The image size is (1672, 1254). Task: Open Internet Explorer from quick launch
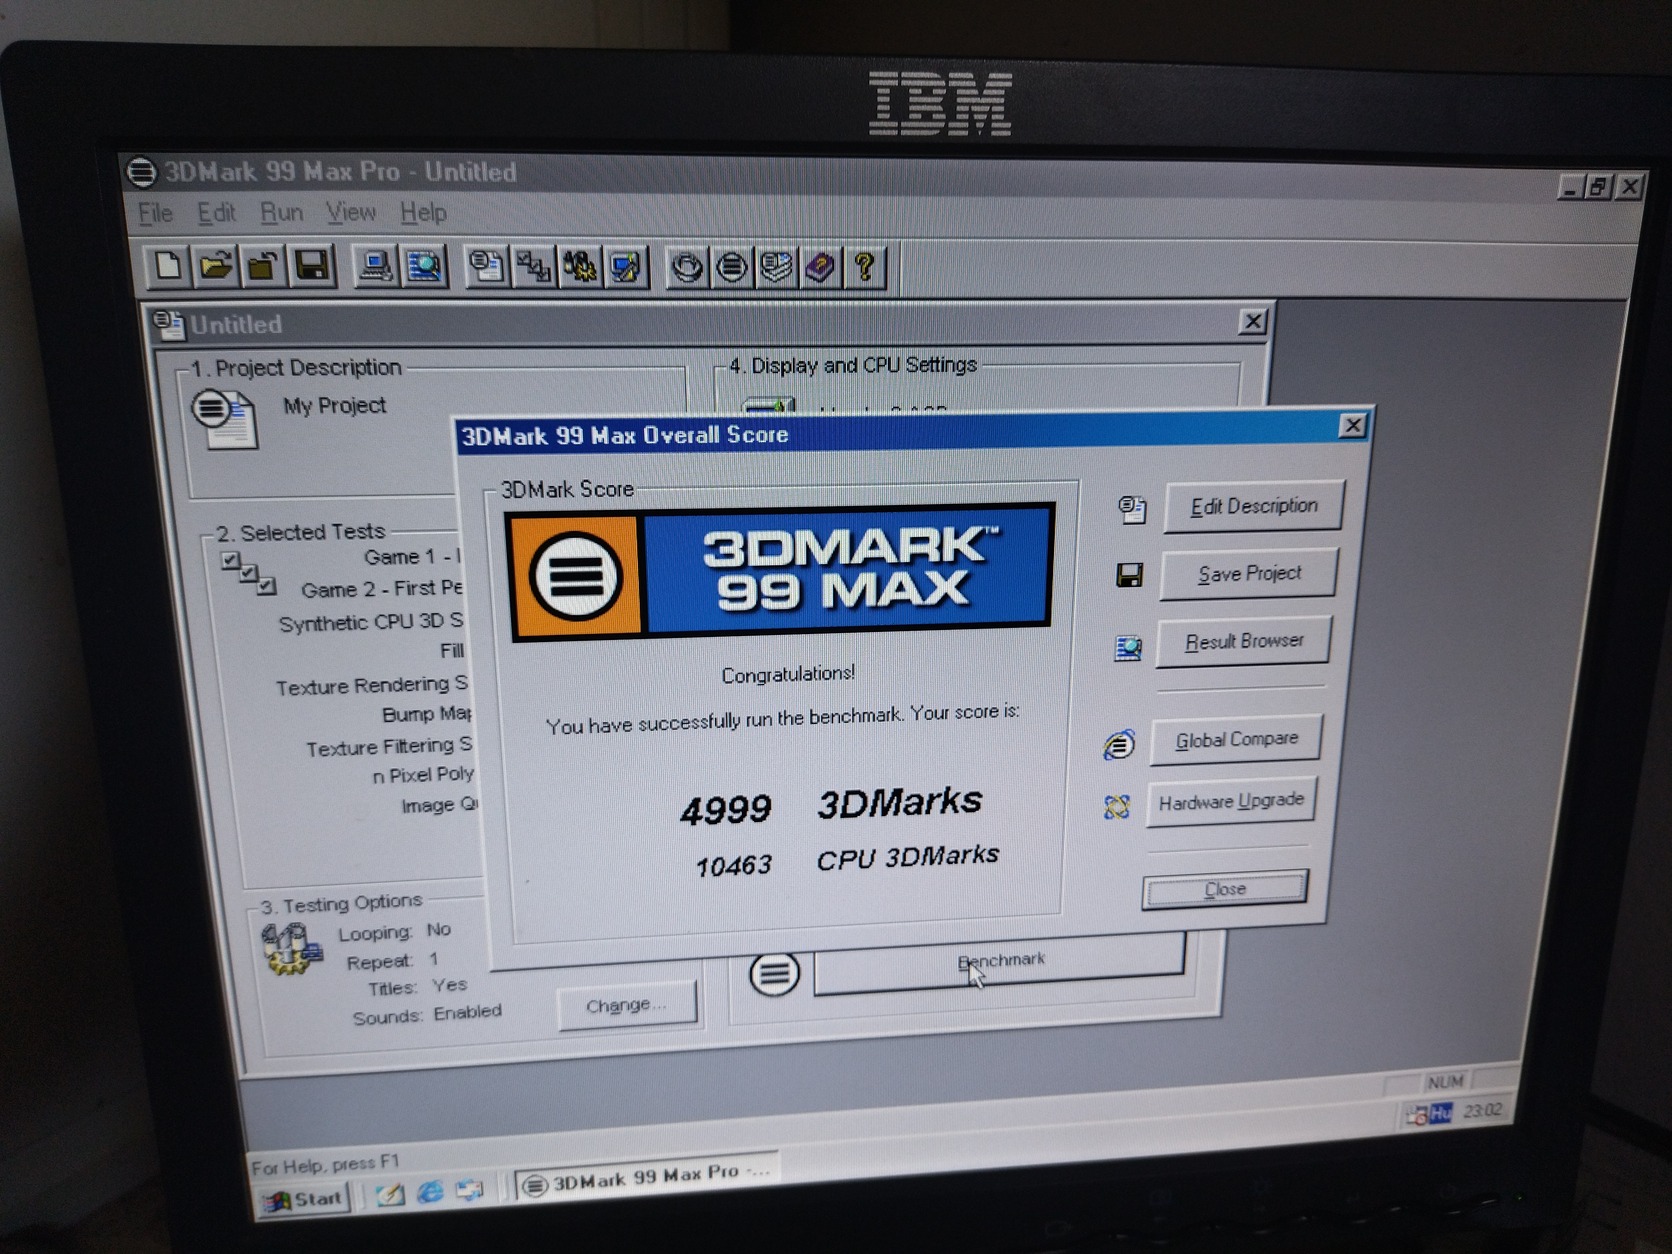tap(430, 1192)
